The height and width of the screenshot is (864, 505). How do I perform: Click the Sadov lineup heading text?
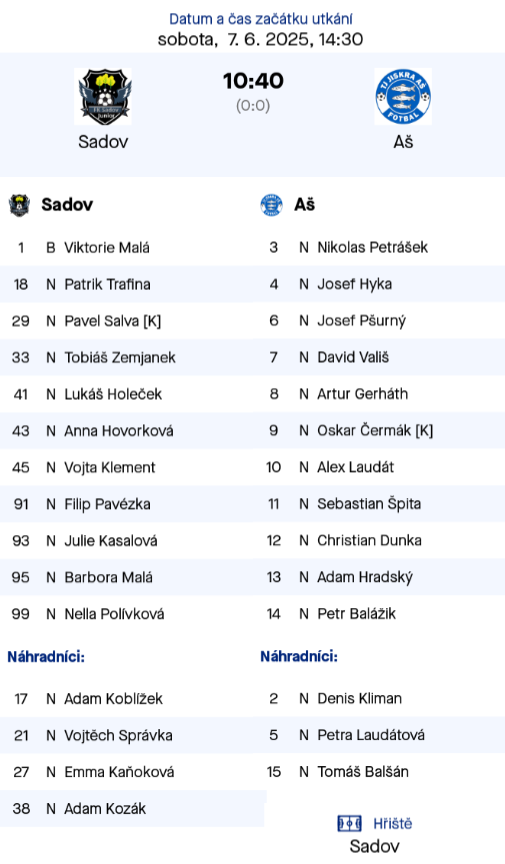(67, 204)
